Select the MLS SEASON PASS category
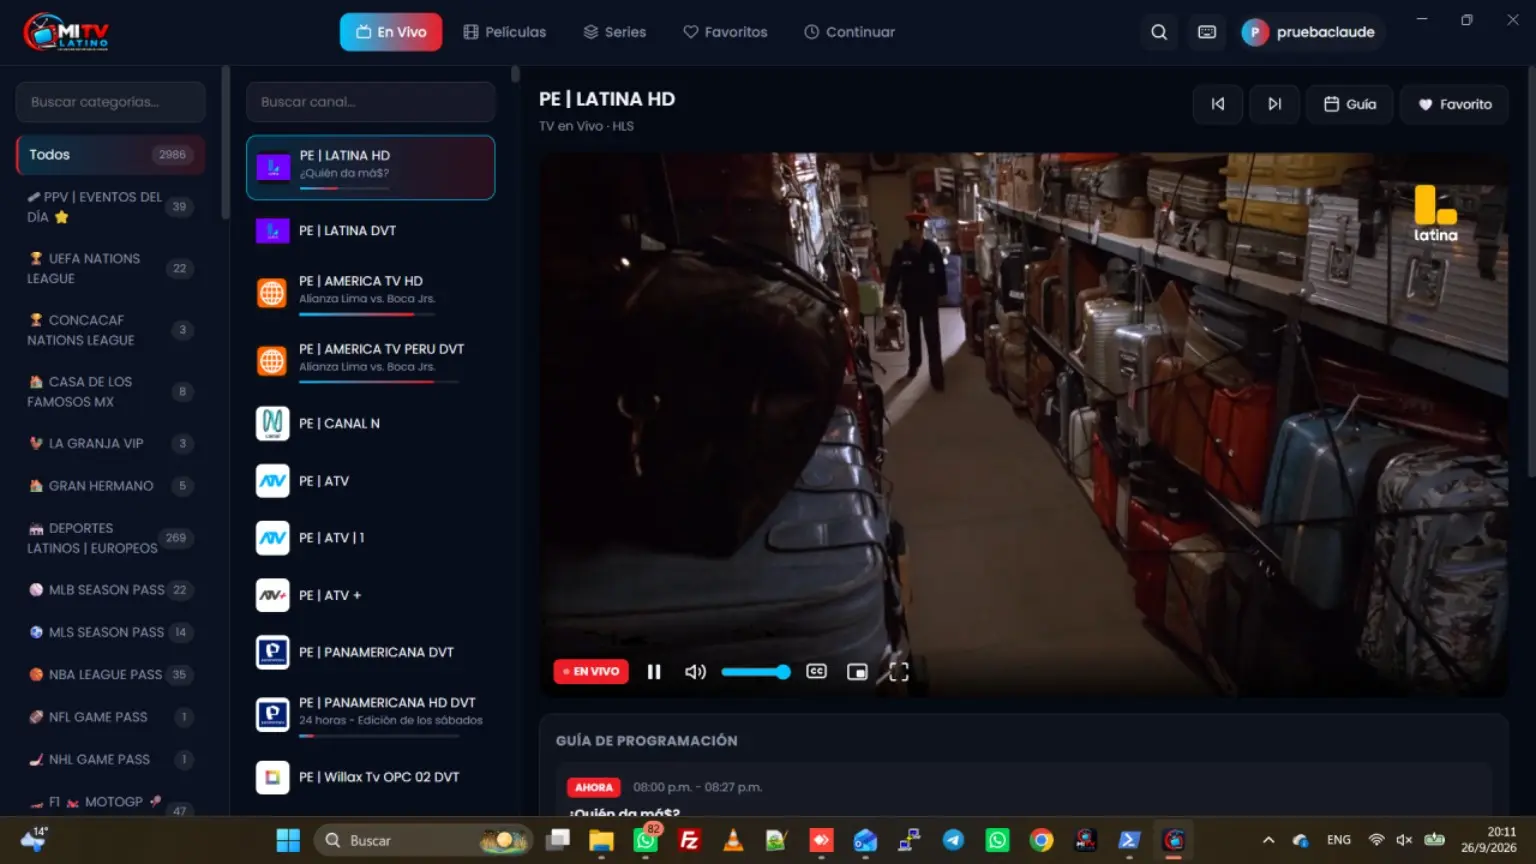This screenshot has width=1536, height=864. tap(111, 632)
